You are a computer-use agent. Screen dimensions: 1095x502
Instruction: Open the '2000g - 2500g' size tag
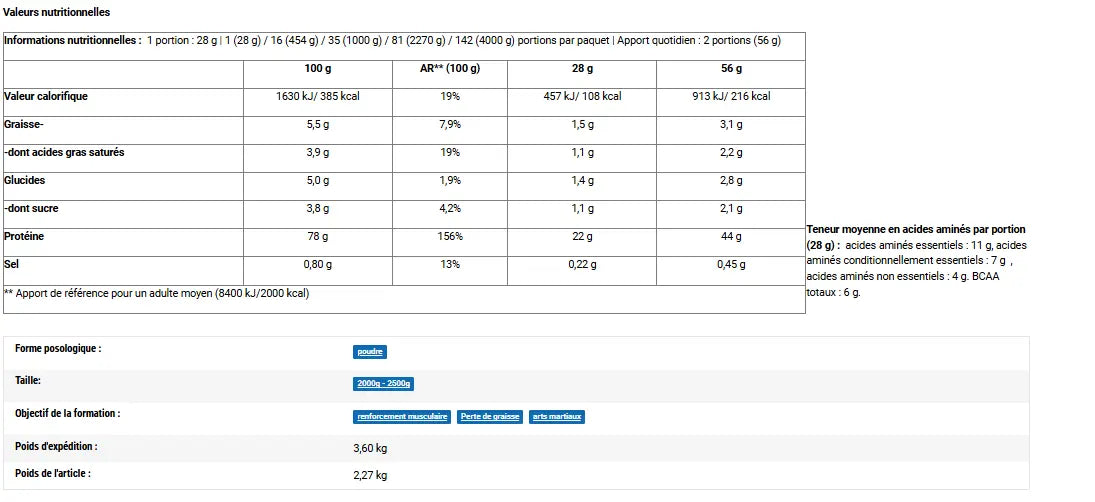click(x=384, y=384)
